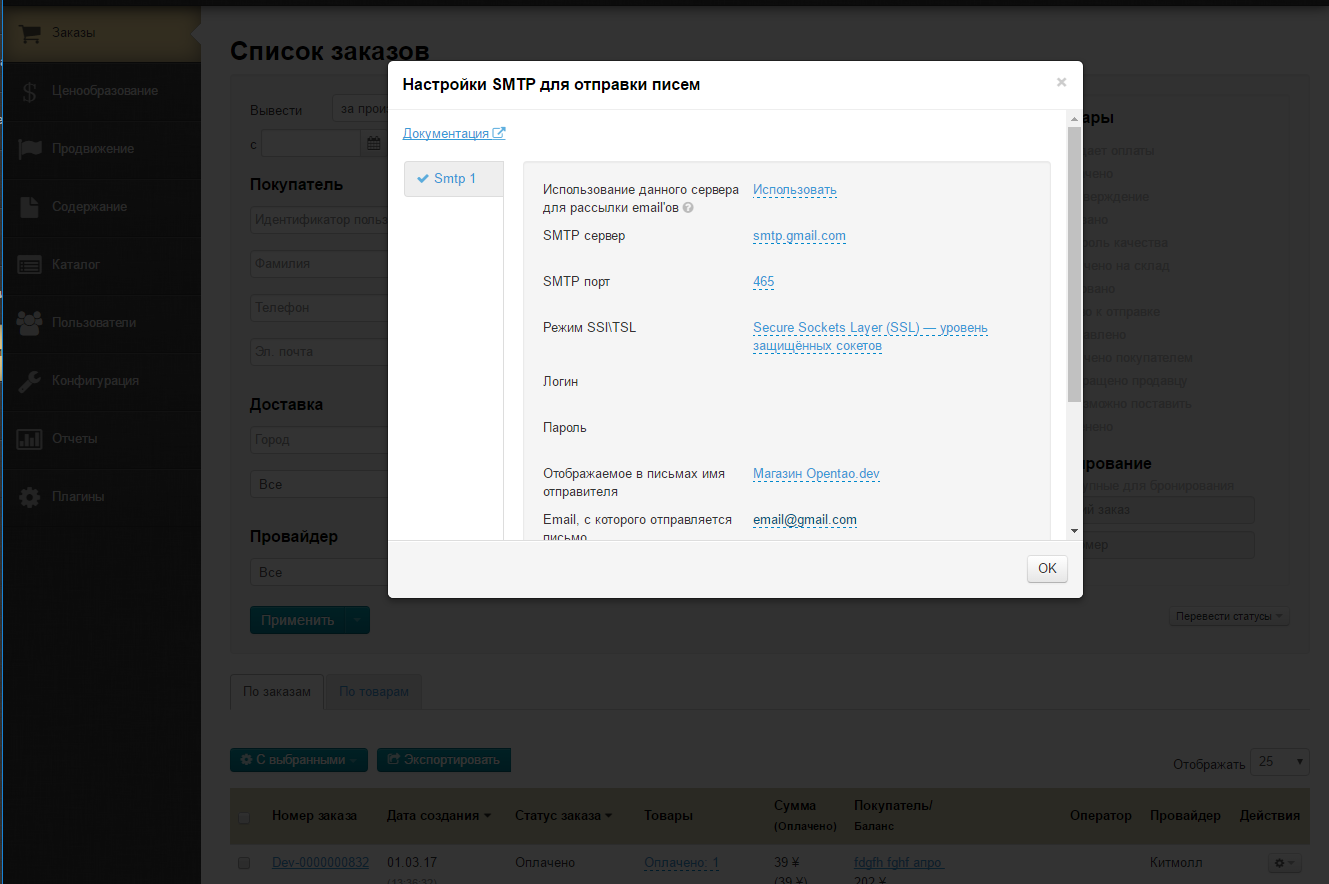Tick checkbox for order Dev-0000000832
Image resolution: width=1329 pixels, height=884 pixels.
click(244, 863)
